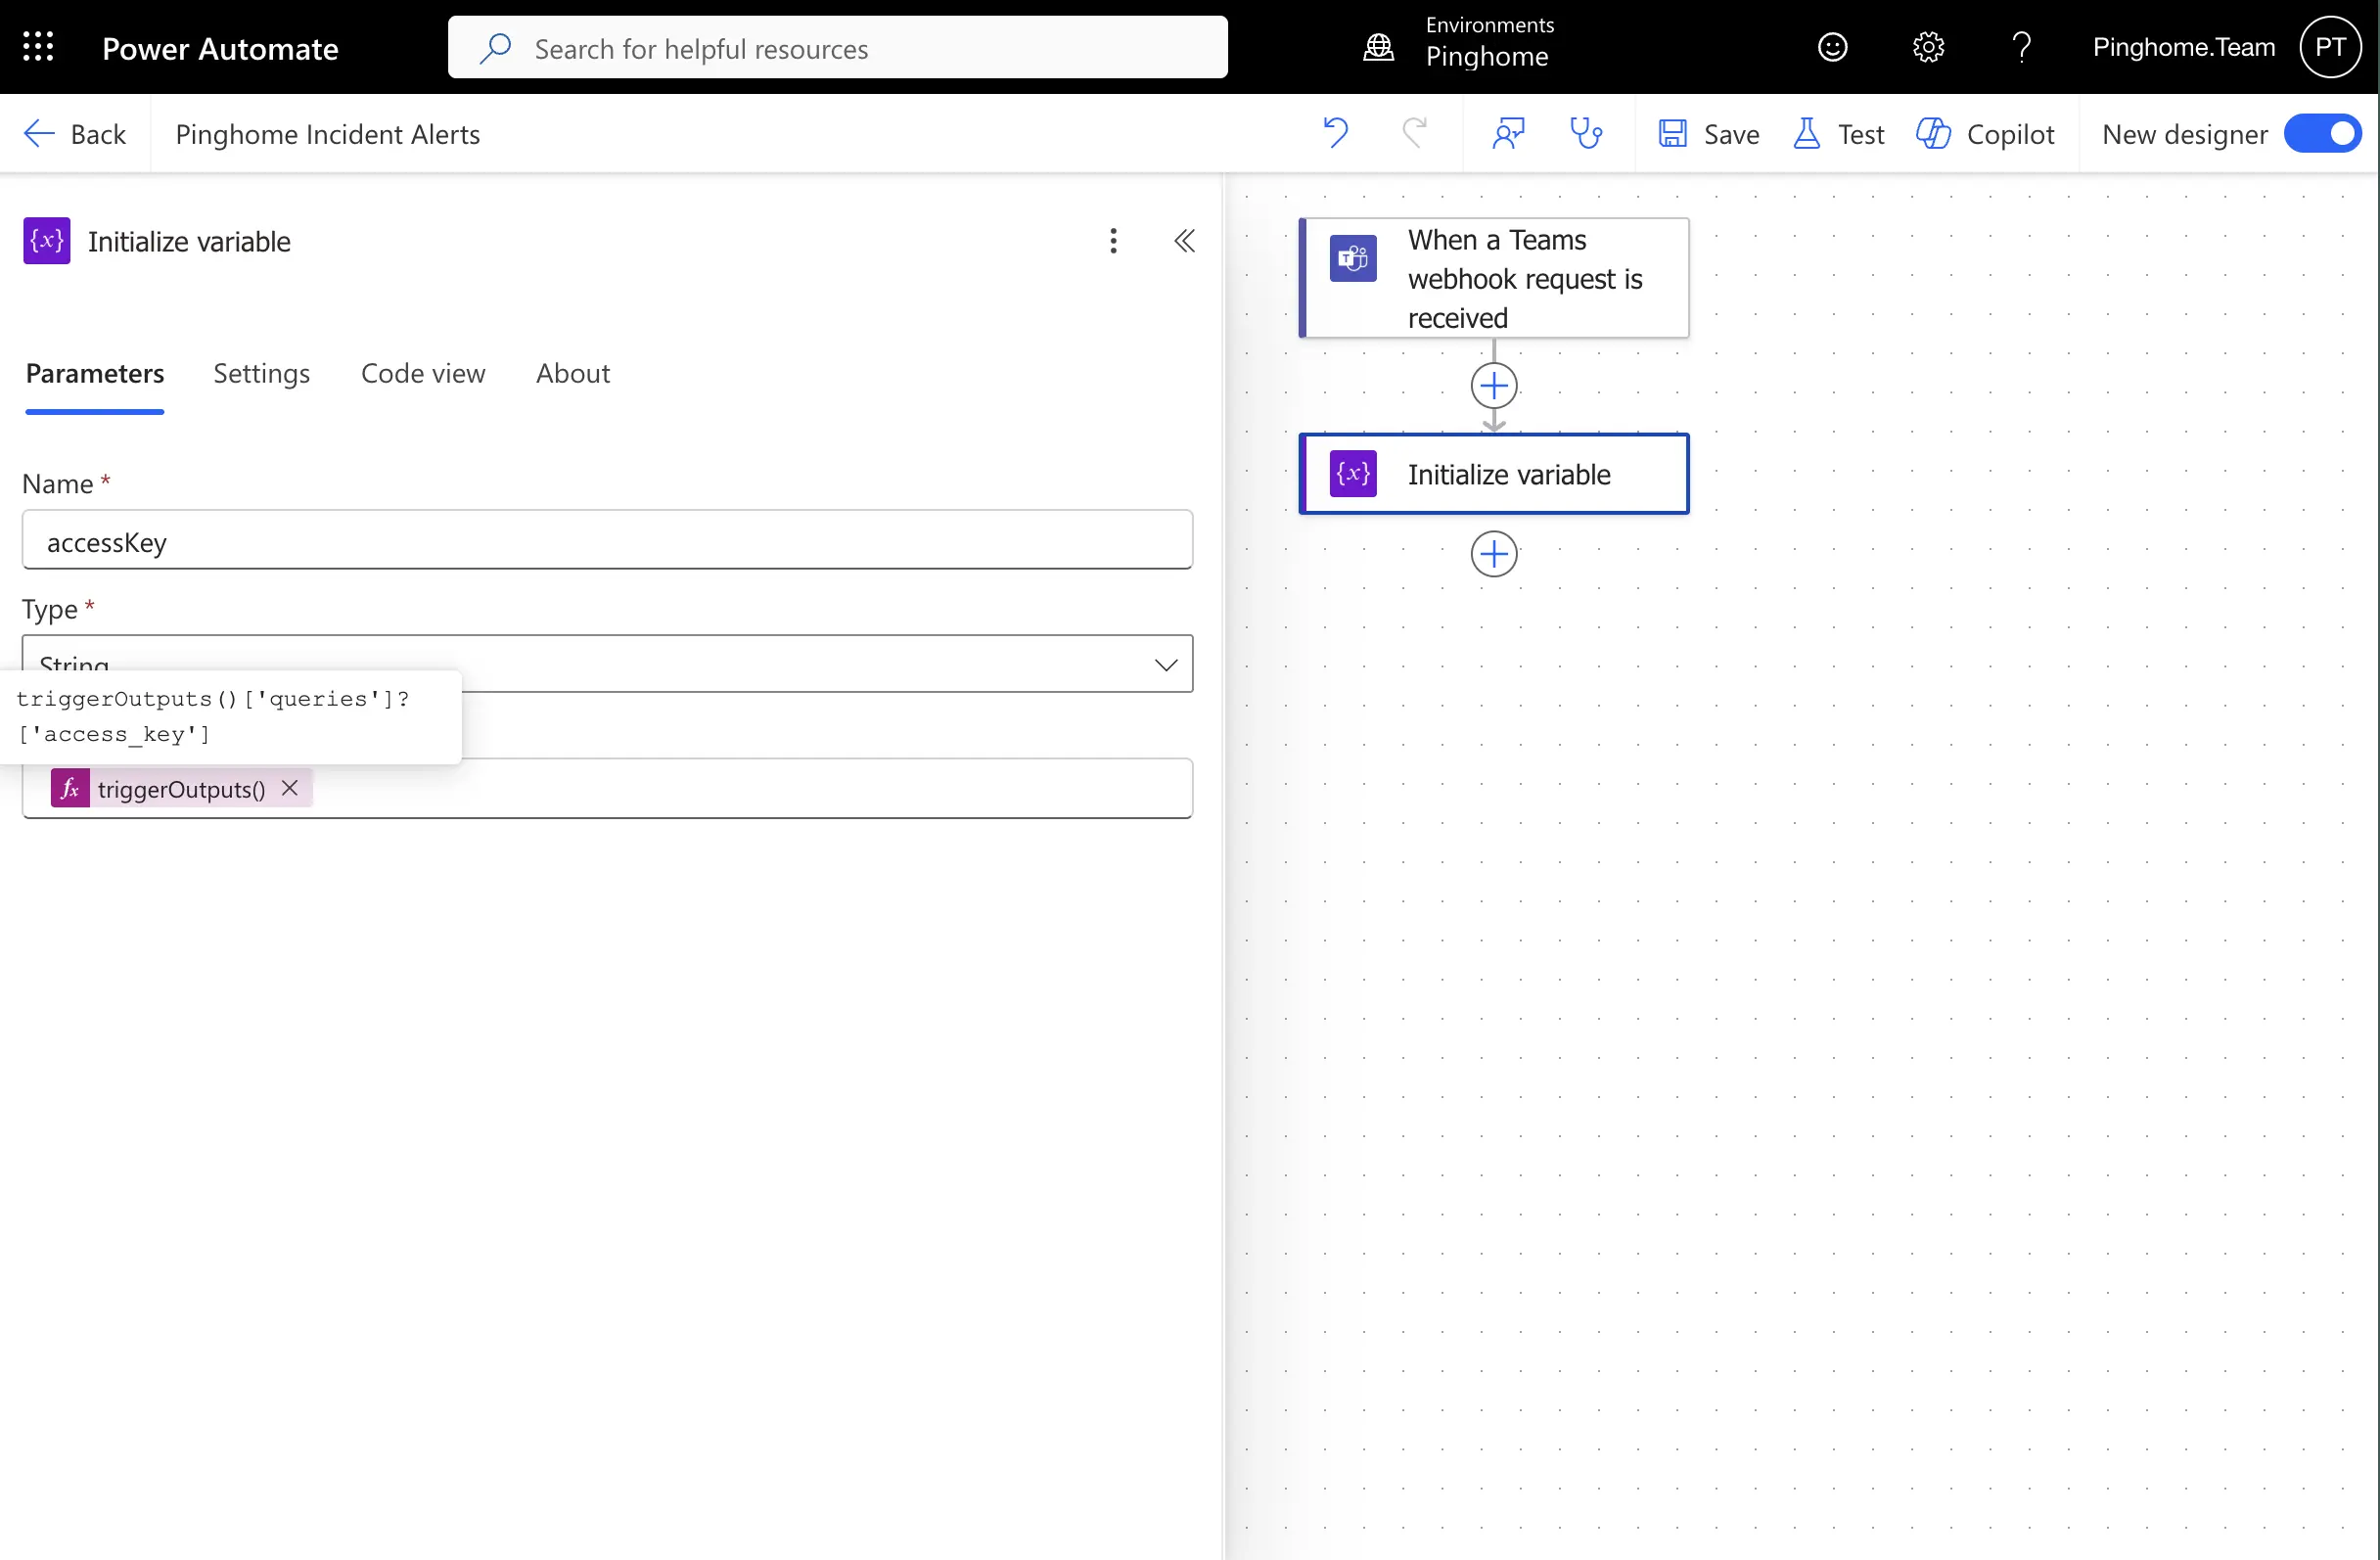
Task: Insert a new step below Initialize variable
Action: tap(1493, 553)
